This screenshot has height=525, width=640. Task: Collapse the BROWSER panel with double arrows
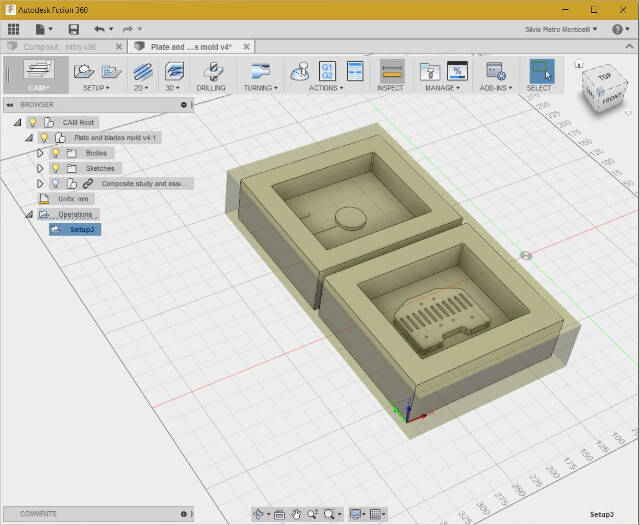coord(9,105)
